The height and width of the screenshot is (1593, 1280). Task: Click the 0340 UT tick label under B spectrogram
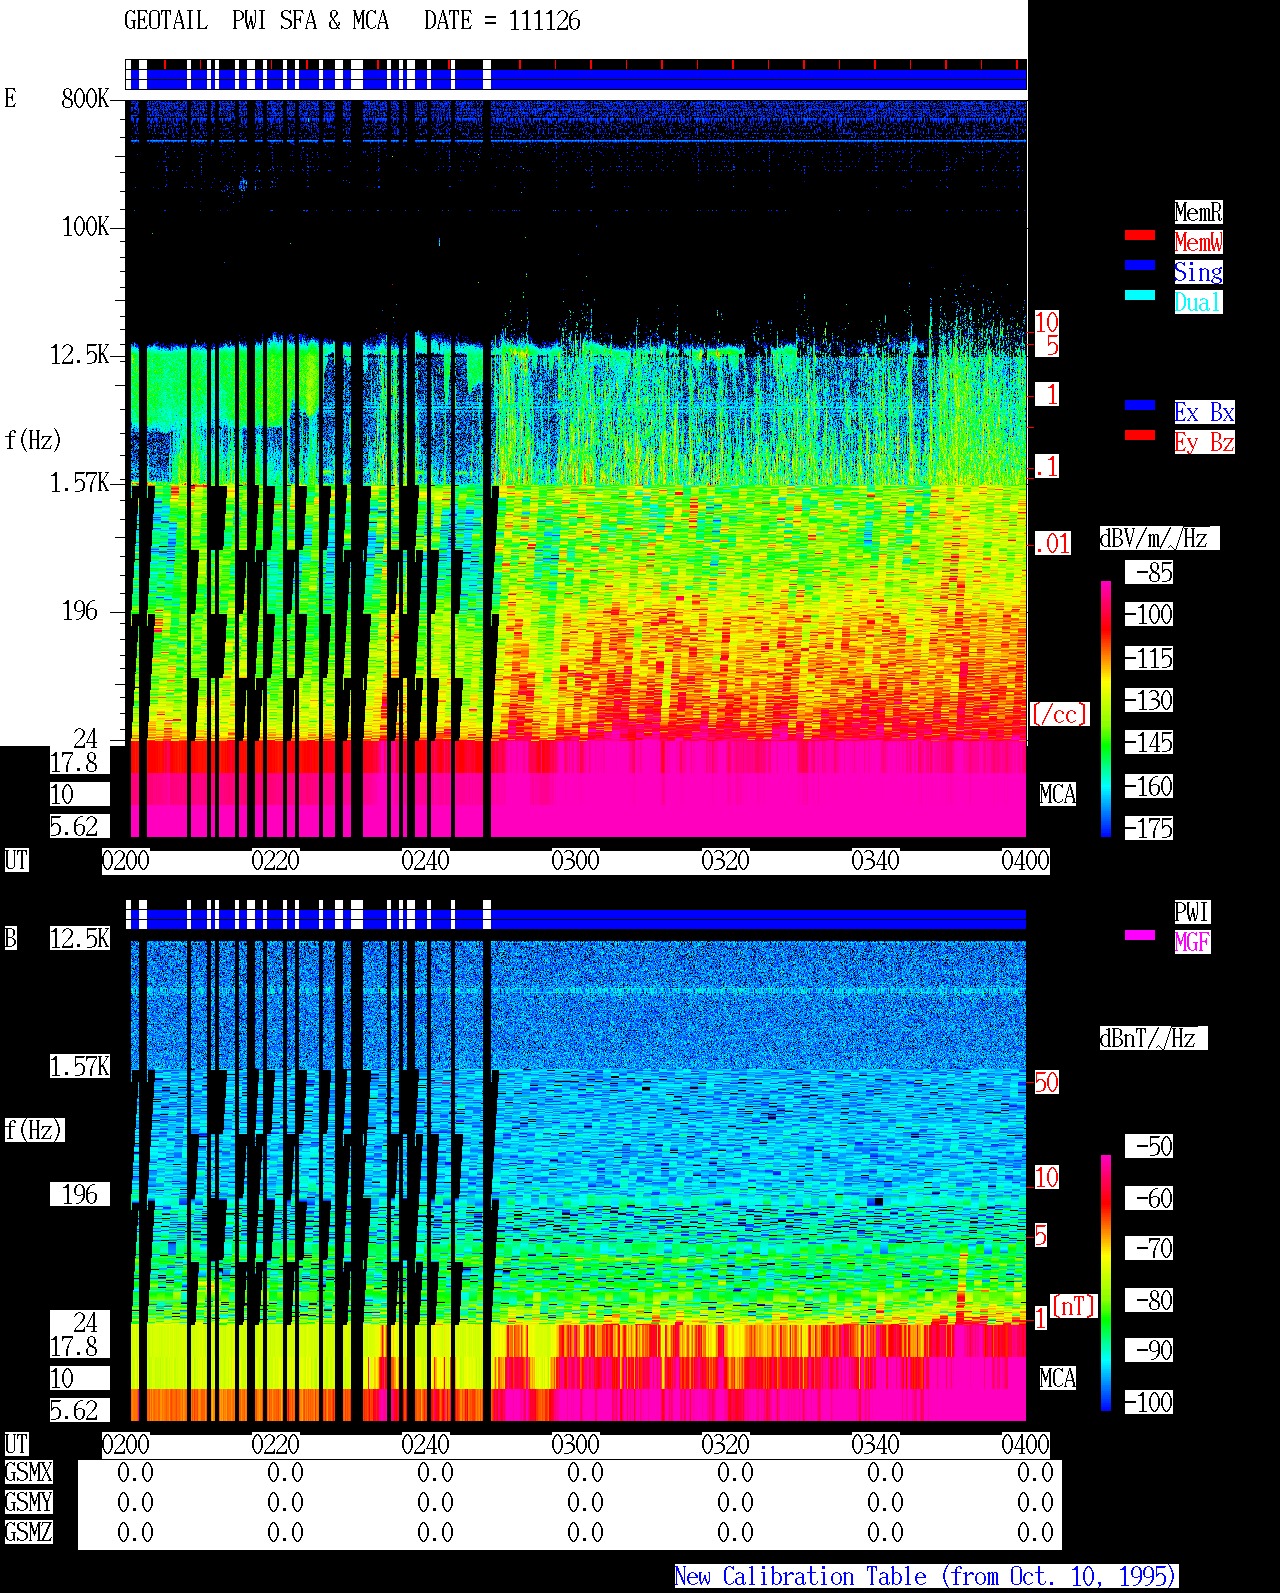[875, 1445]
